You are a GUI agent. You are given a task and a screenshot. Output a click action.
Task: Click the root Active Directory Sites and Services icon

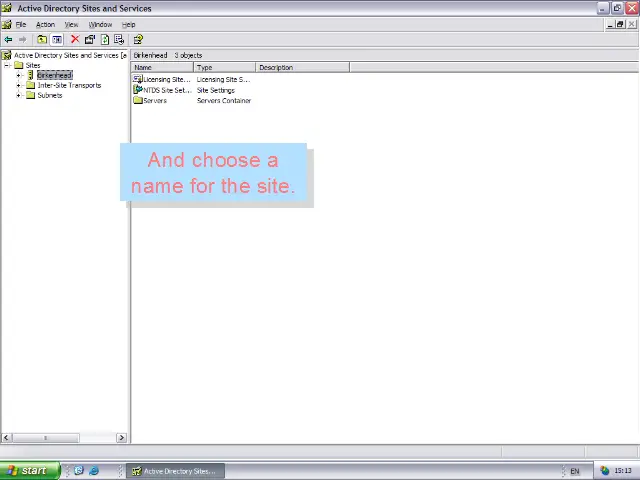[7, 55]
